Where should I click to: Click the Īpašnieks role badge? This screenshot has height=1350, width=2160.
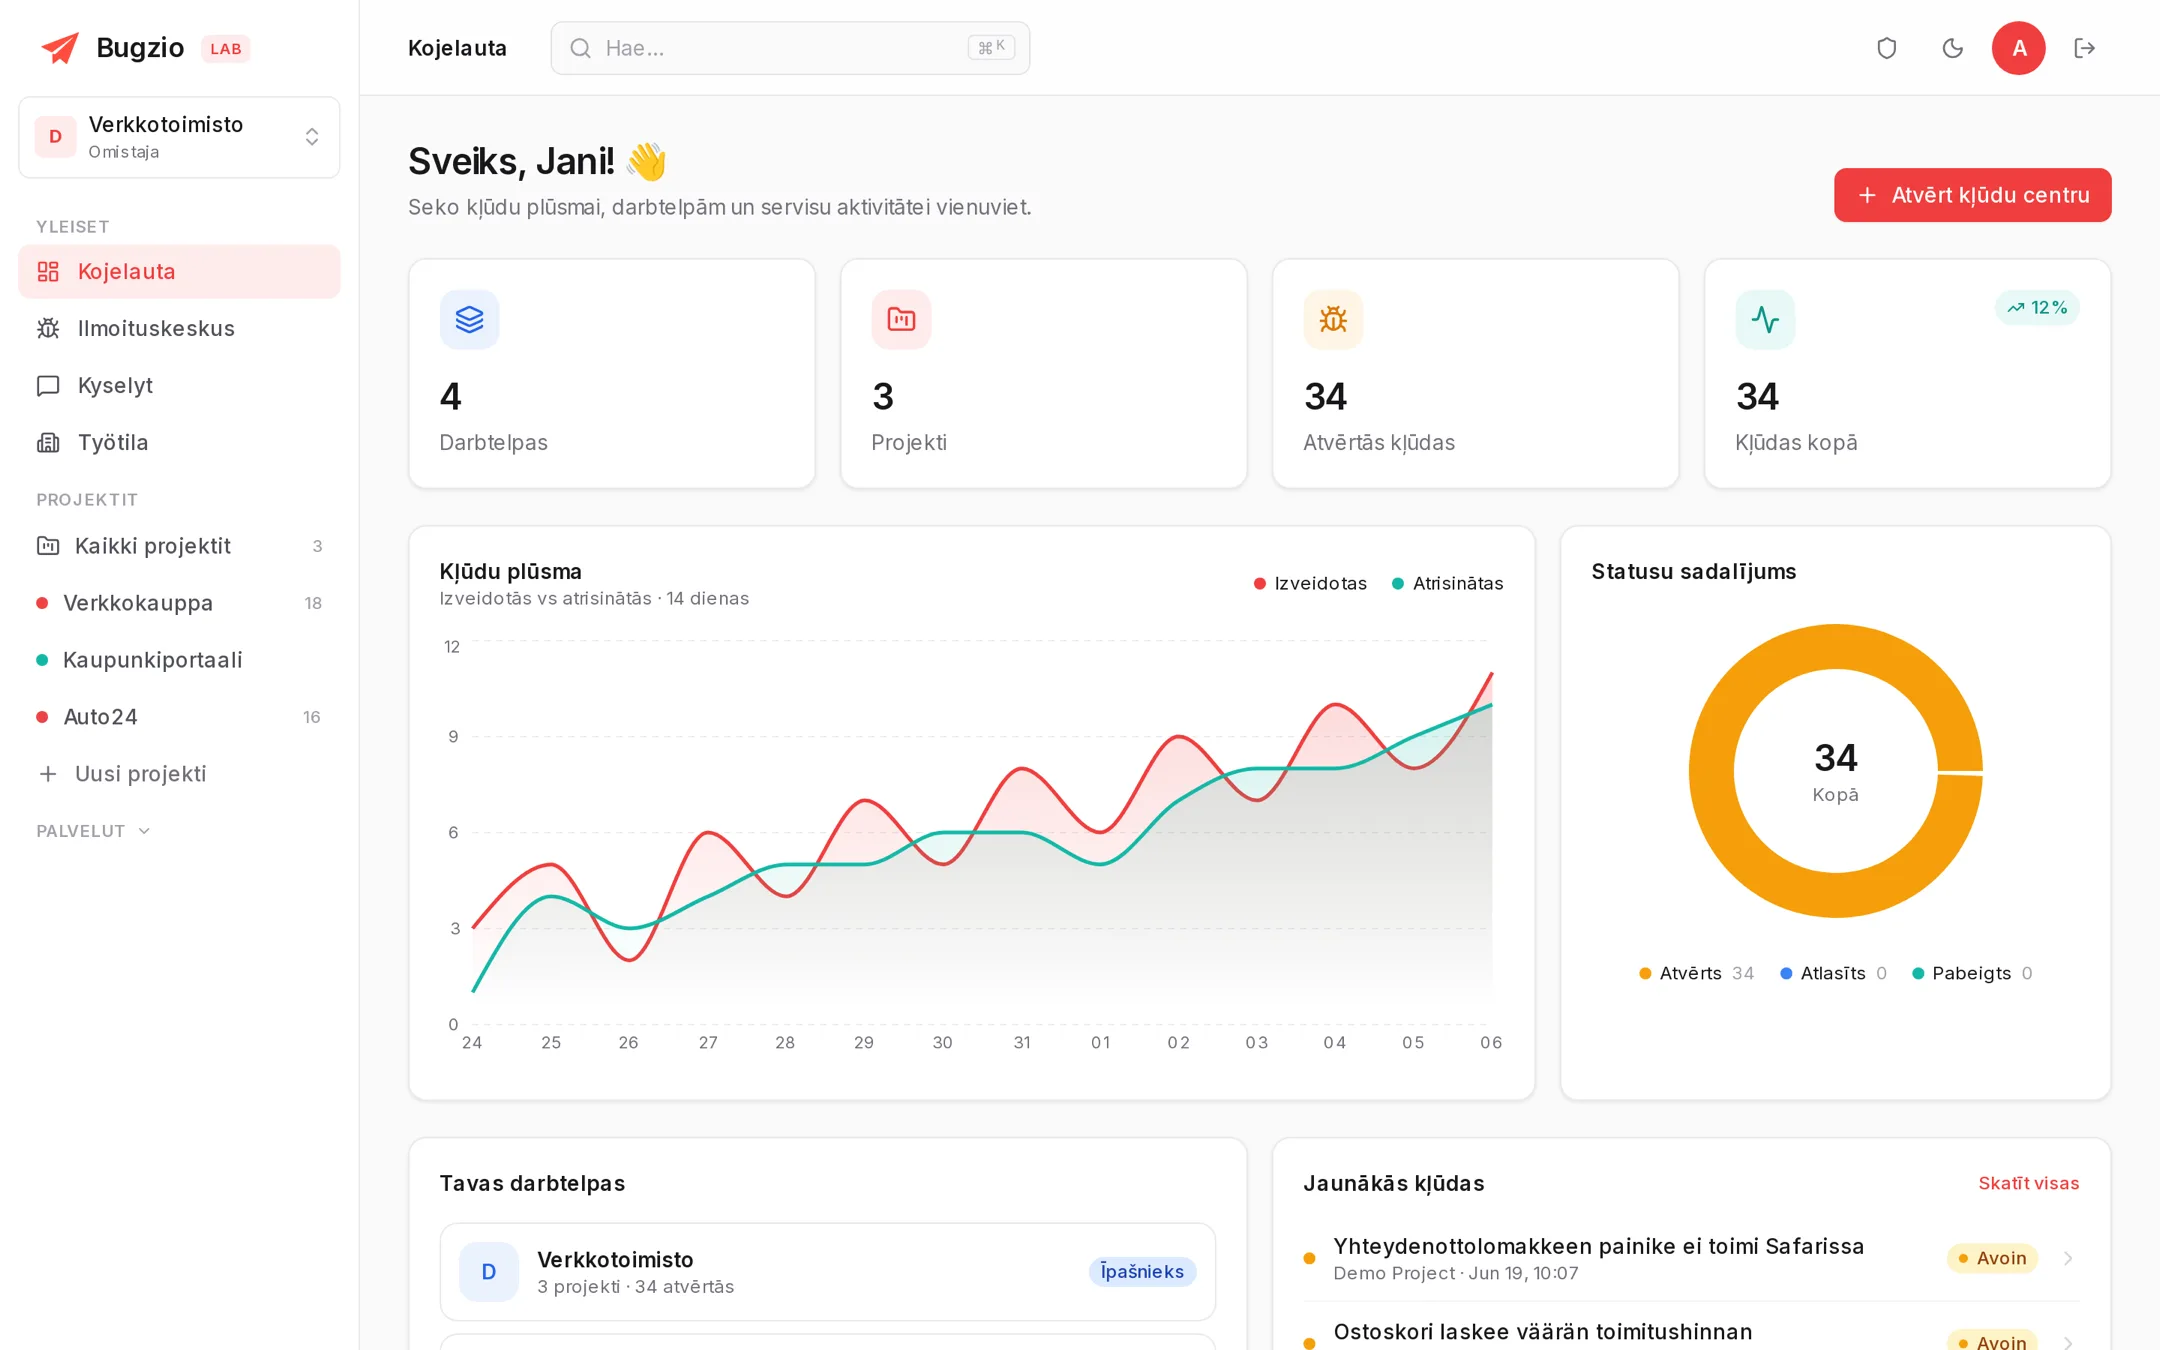(1142, 1272)
